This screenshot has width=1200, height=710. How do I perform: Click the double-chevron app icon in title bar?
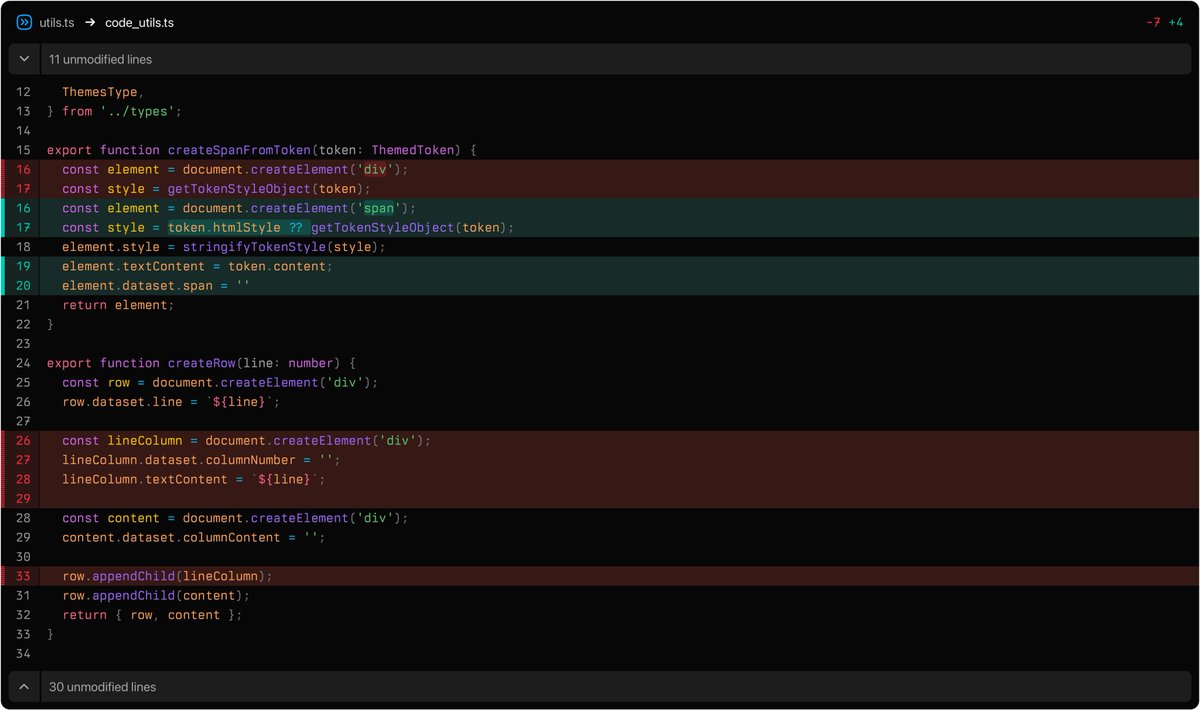pos(22,22)
